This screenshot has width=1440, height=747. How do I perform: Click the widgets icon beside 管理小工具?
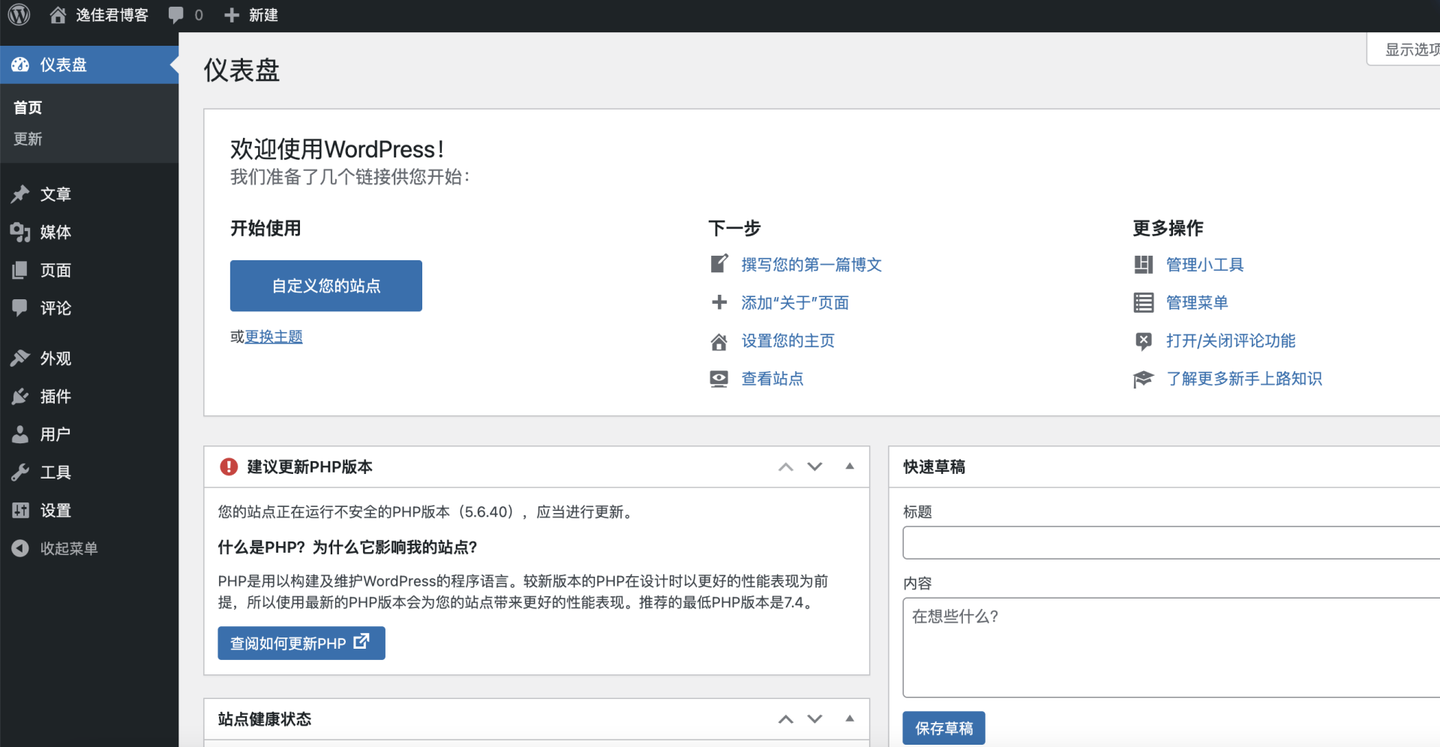pyautogui.click(x=1143, y=264)
